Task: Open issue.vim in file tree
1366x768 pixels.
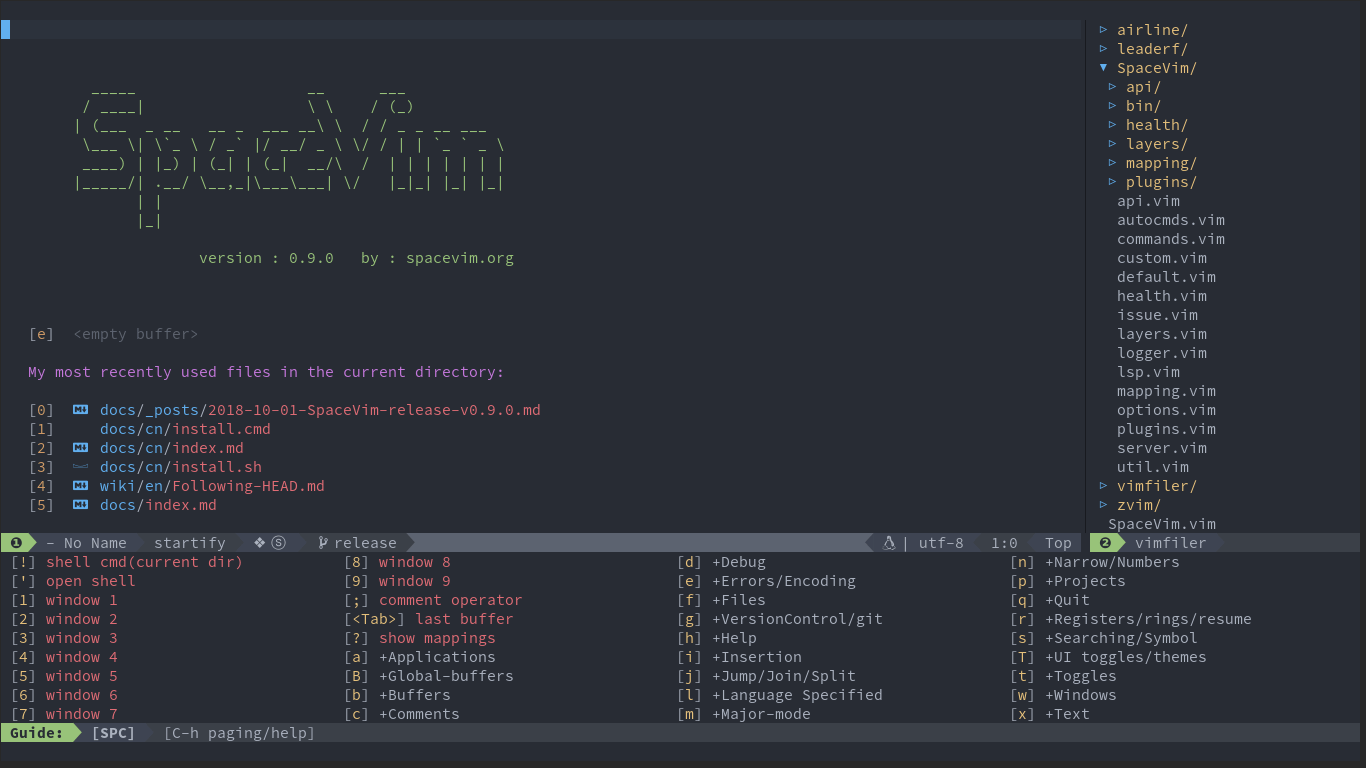Action: click(1157, 315)
